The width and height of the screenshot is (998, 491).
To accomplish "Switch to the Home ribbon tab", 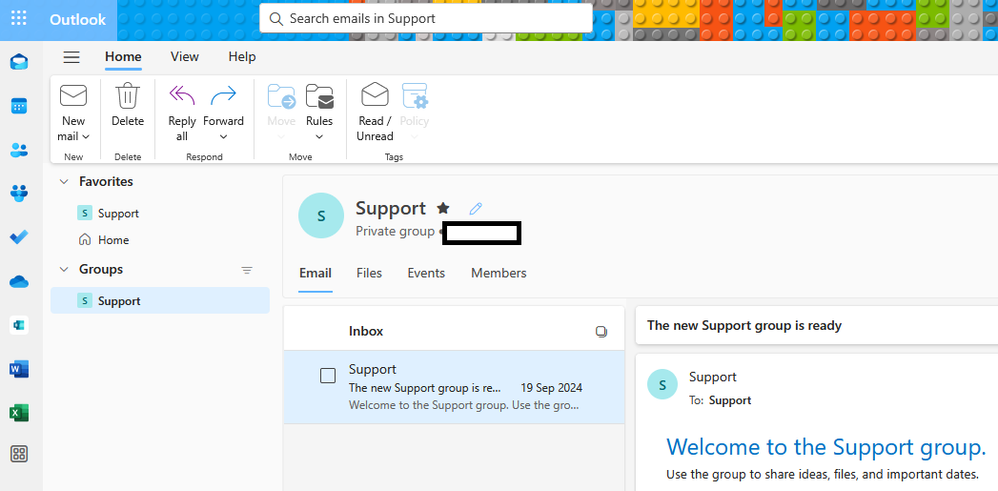I will [123, 57].
